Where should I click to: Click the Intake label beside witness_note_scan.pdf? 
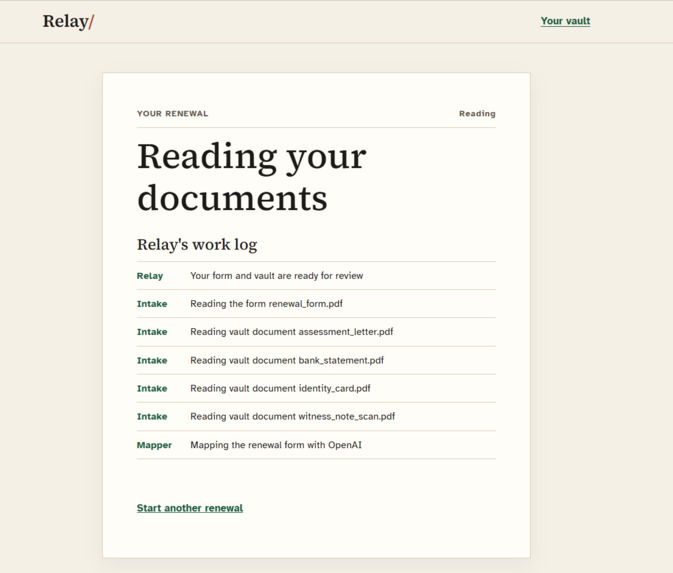pyautogui.click(x=152, y=416)
